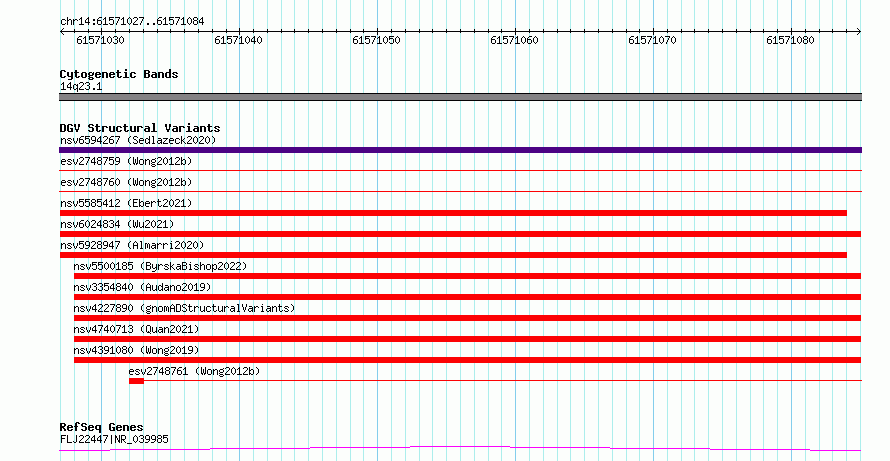This screenshot has height=461, width=890.
Task: Click the DGV Structural Variants track title
Action: coord(140,128)
